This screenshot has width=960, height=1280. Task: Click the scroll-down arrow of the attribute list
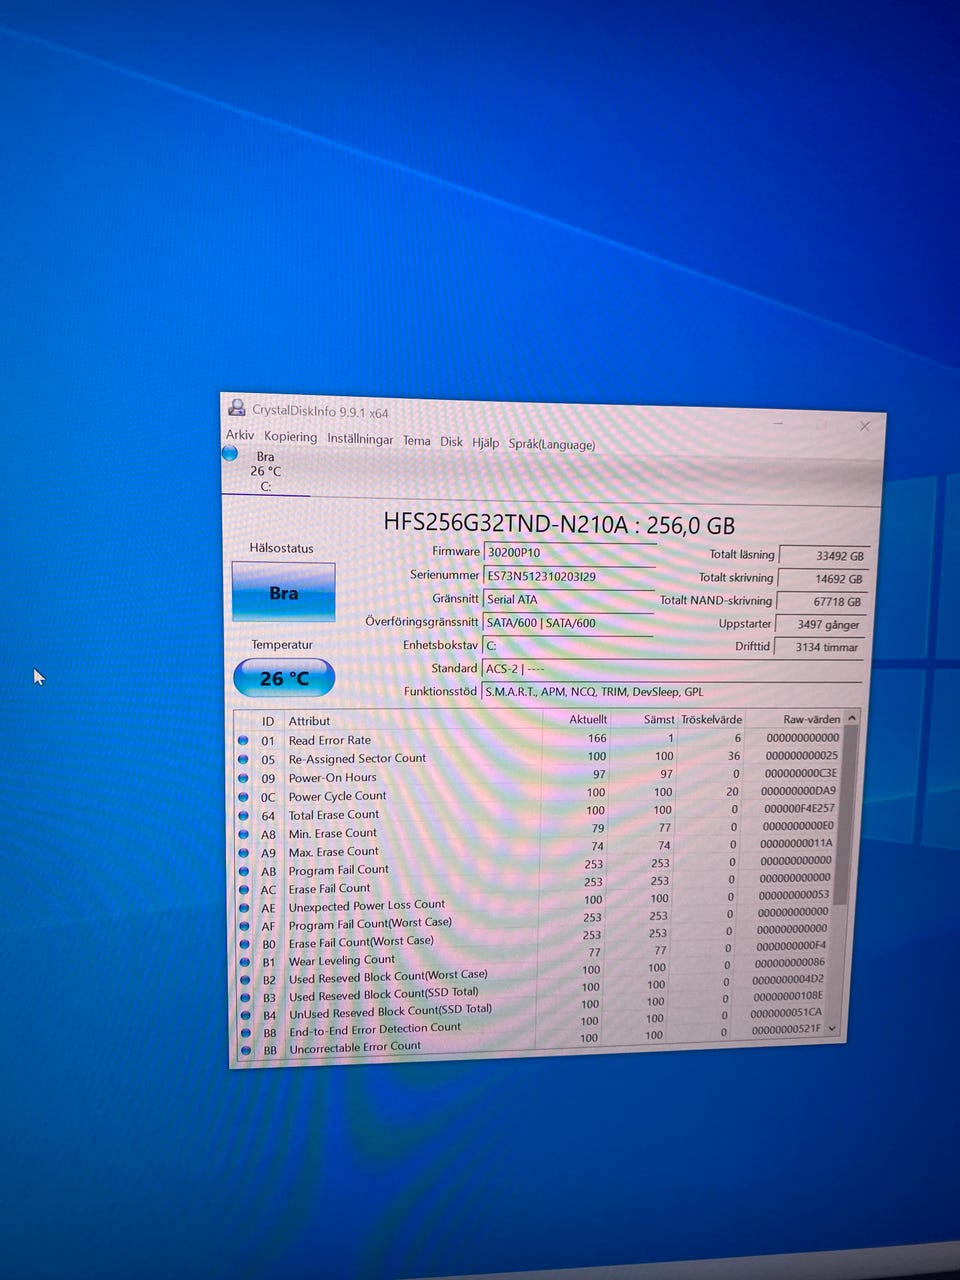coord(832,1028)
